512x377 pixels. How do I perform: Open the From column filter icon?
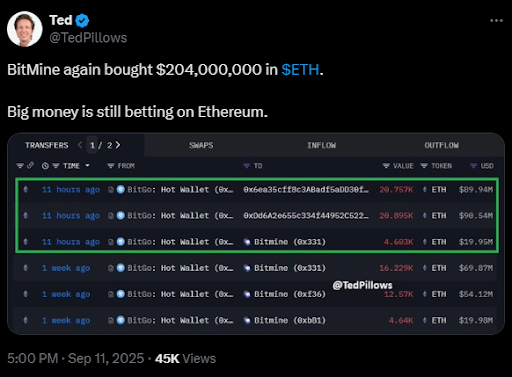tap(110, 166)
